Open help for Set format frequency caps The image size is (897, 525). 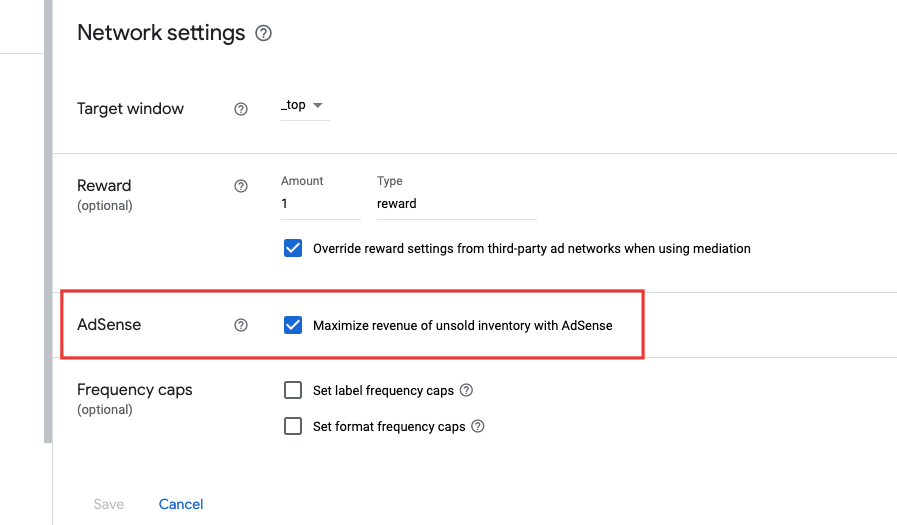(478, 426)
